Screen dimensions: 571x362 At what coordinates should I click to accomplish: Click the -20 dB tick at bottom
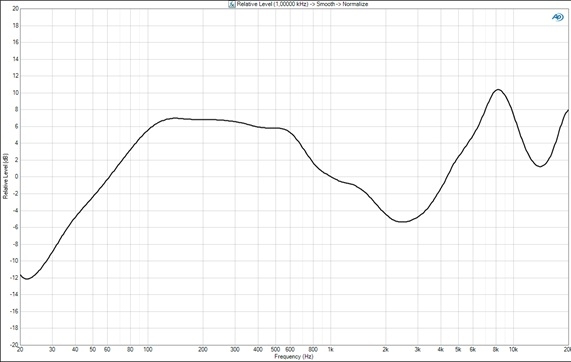coord(15,344)
